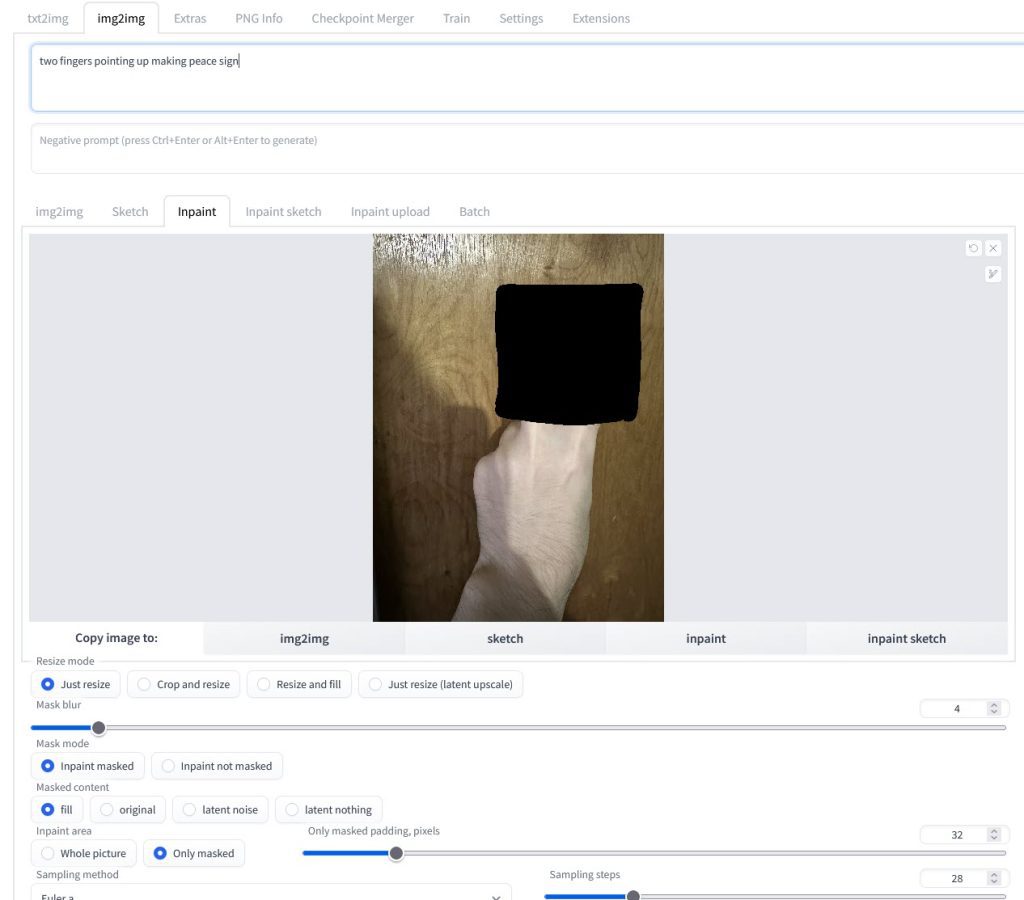Click the masked hand image canvas
Screen dimensions: 1024x900
click(518, 428)
